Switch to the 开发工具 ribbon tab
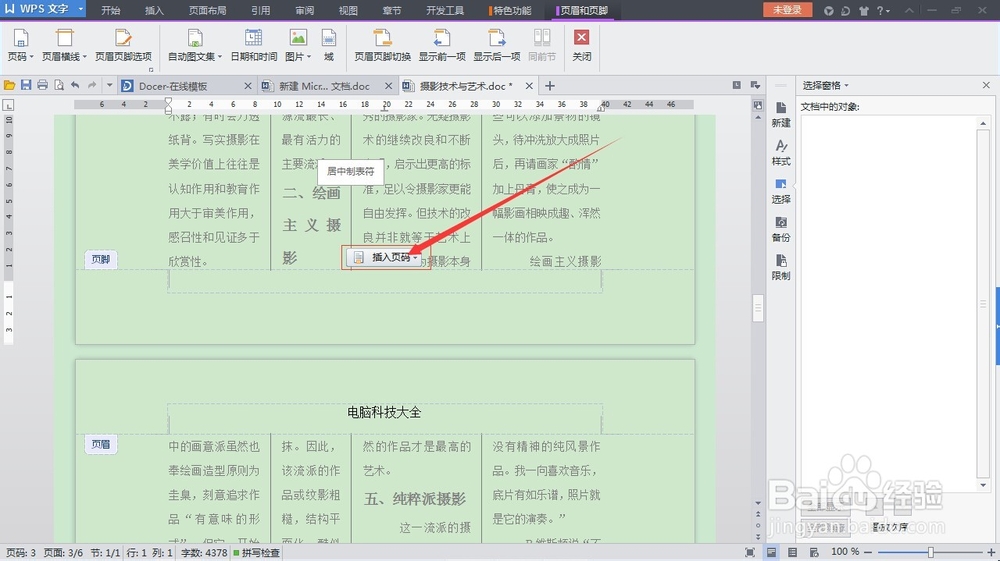This screenshot has height=561, width=1000. [445, 10]
